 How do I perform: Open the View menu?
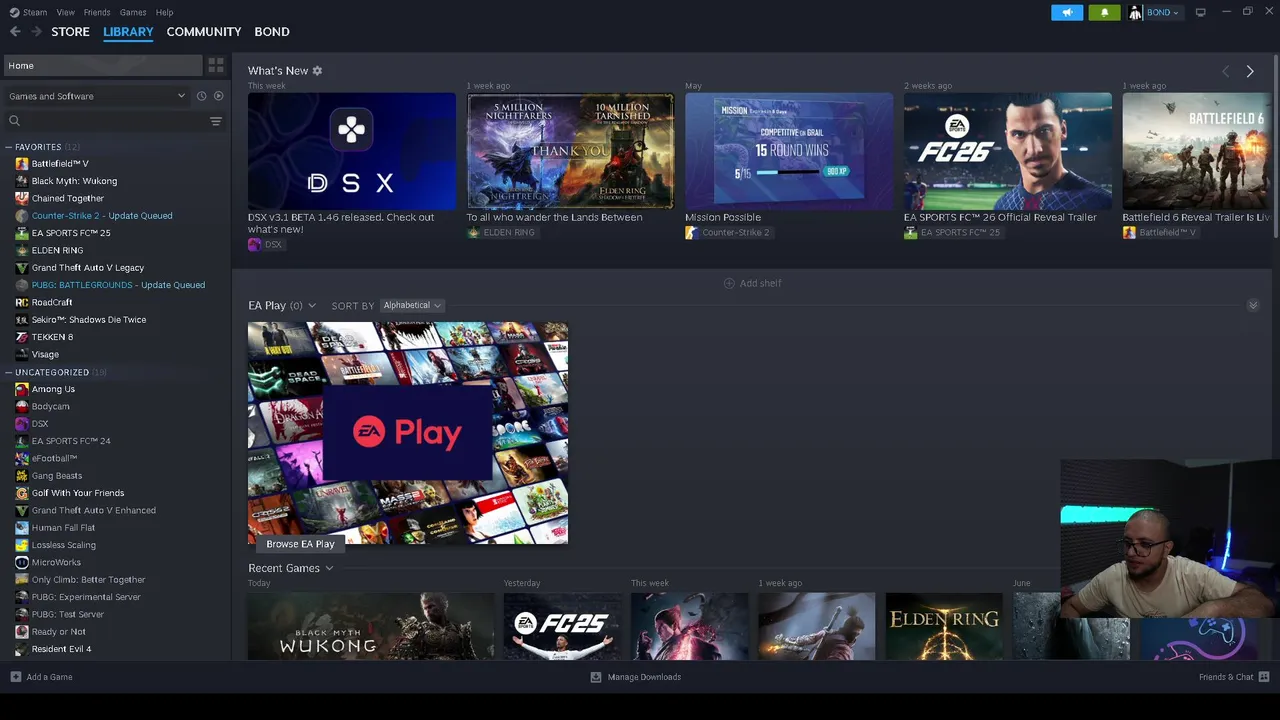click(x=66, y=12)
